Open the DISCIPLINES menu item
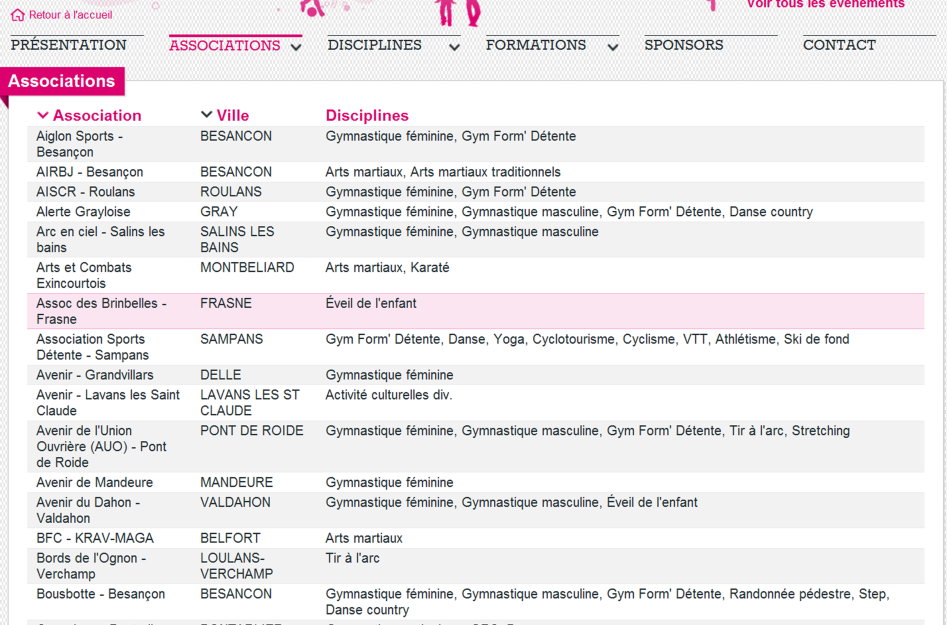The image size is (947, 625). point(374,45)
